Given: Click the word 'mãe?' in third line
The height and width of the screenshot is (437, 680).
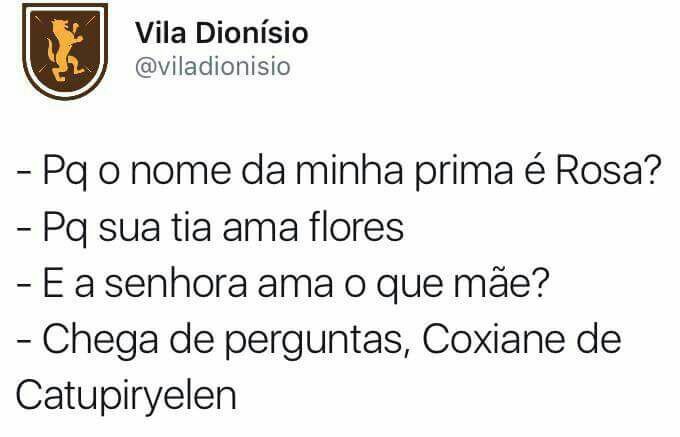Looking at the screenshot, I should 501,283.
